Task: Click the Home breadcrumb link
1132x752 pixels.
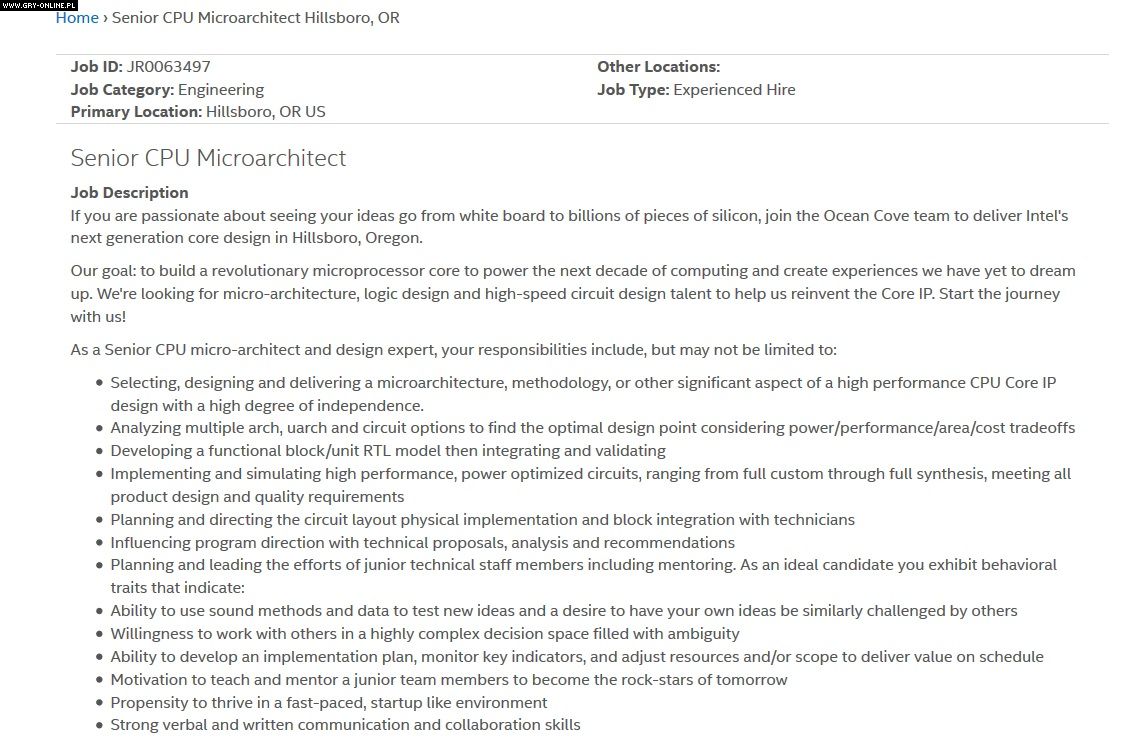Action: tap(77, 18)
